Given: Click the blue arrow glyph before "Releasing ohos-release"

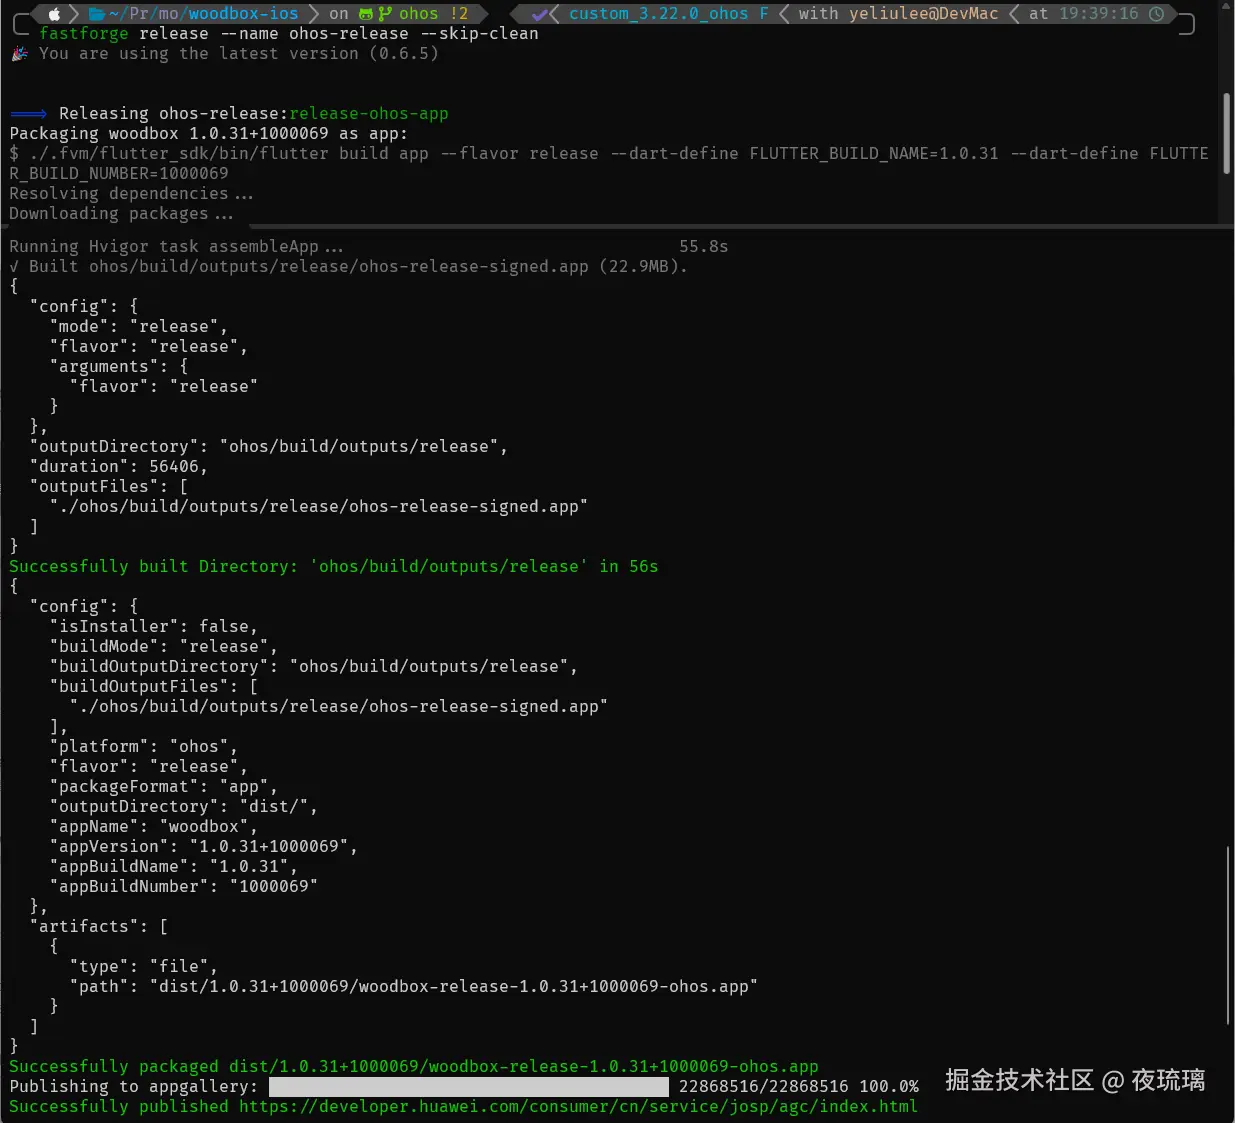Looking at the screenshot, I should (27, 113).
